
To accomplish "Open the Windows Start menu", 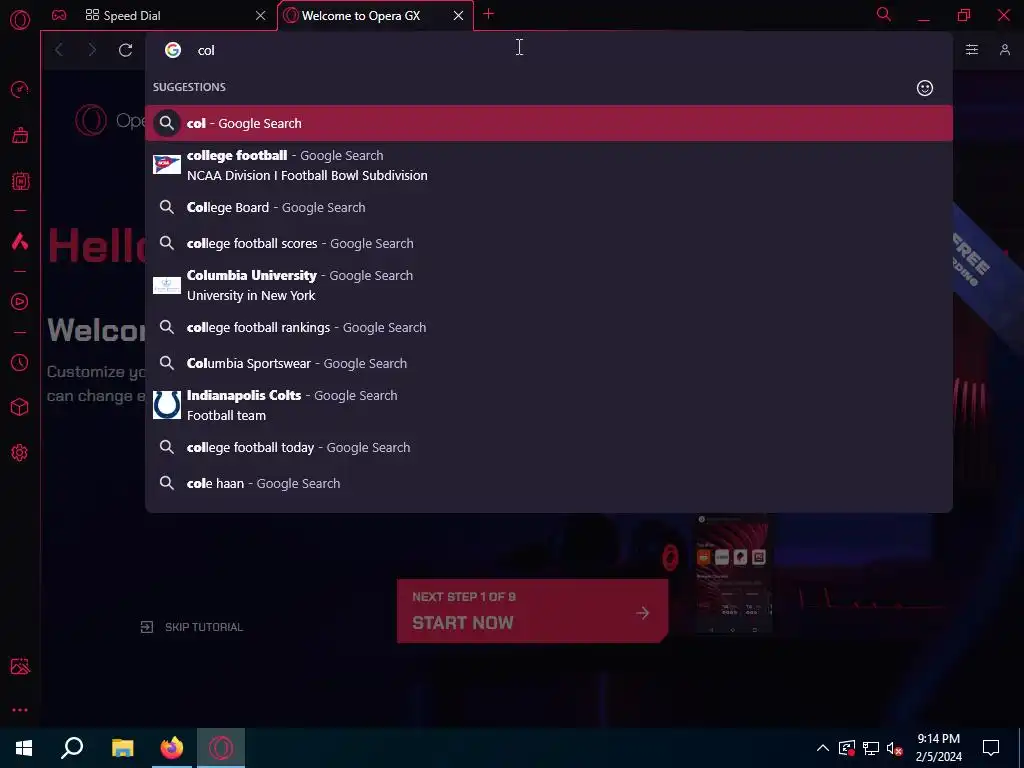I will coord(24,748).
